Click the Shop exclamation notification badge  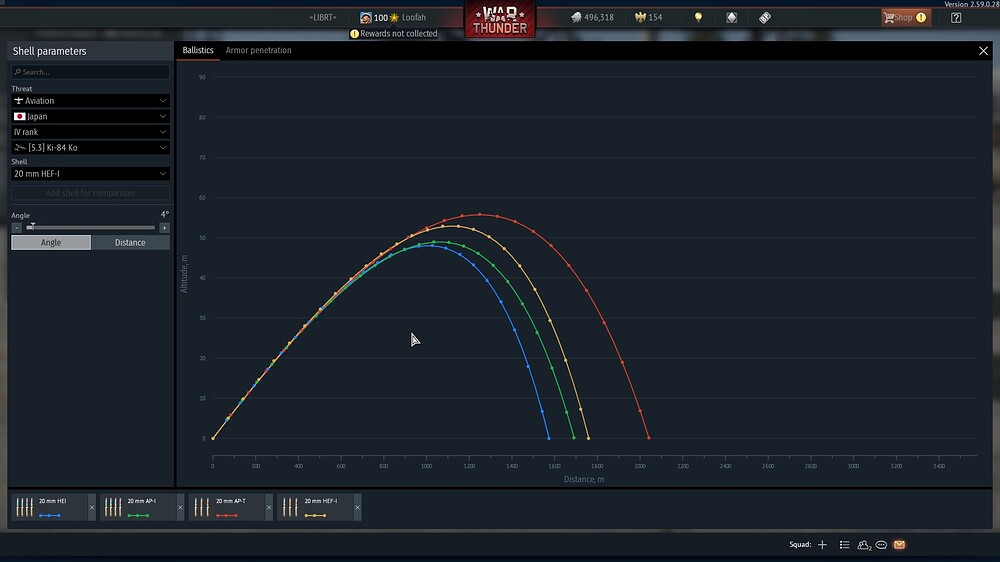coord(921,17)
